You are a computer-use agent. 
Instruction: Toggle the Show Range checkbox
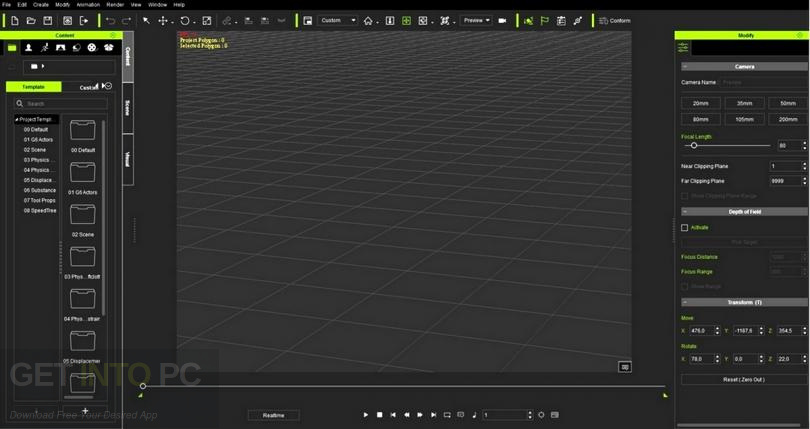tap(684, 286)
